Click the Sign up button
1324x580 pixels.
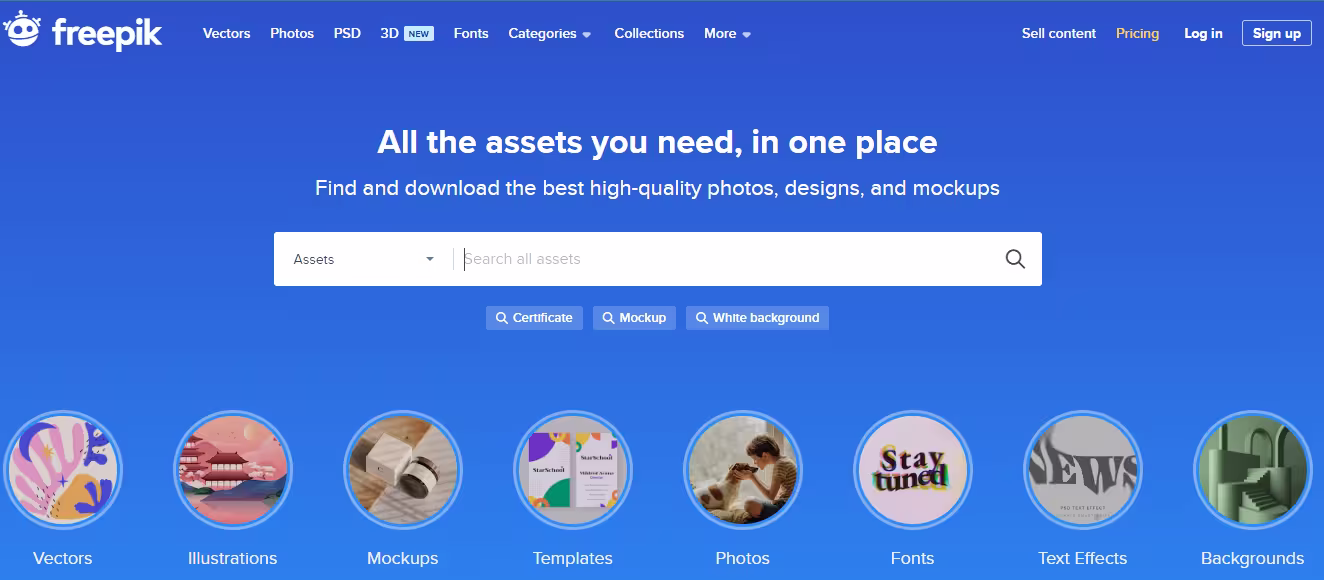(1277, 33)
